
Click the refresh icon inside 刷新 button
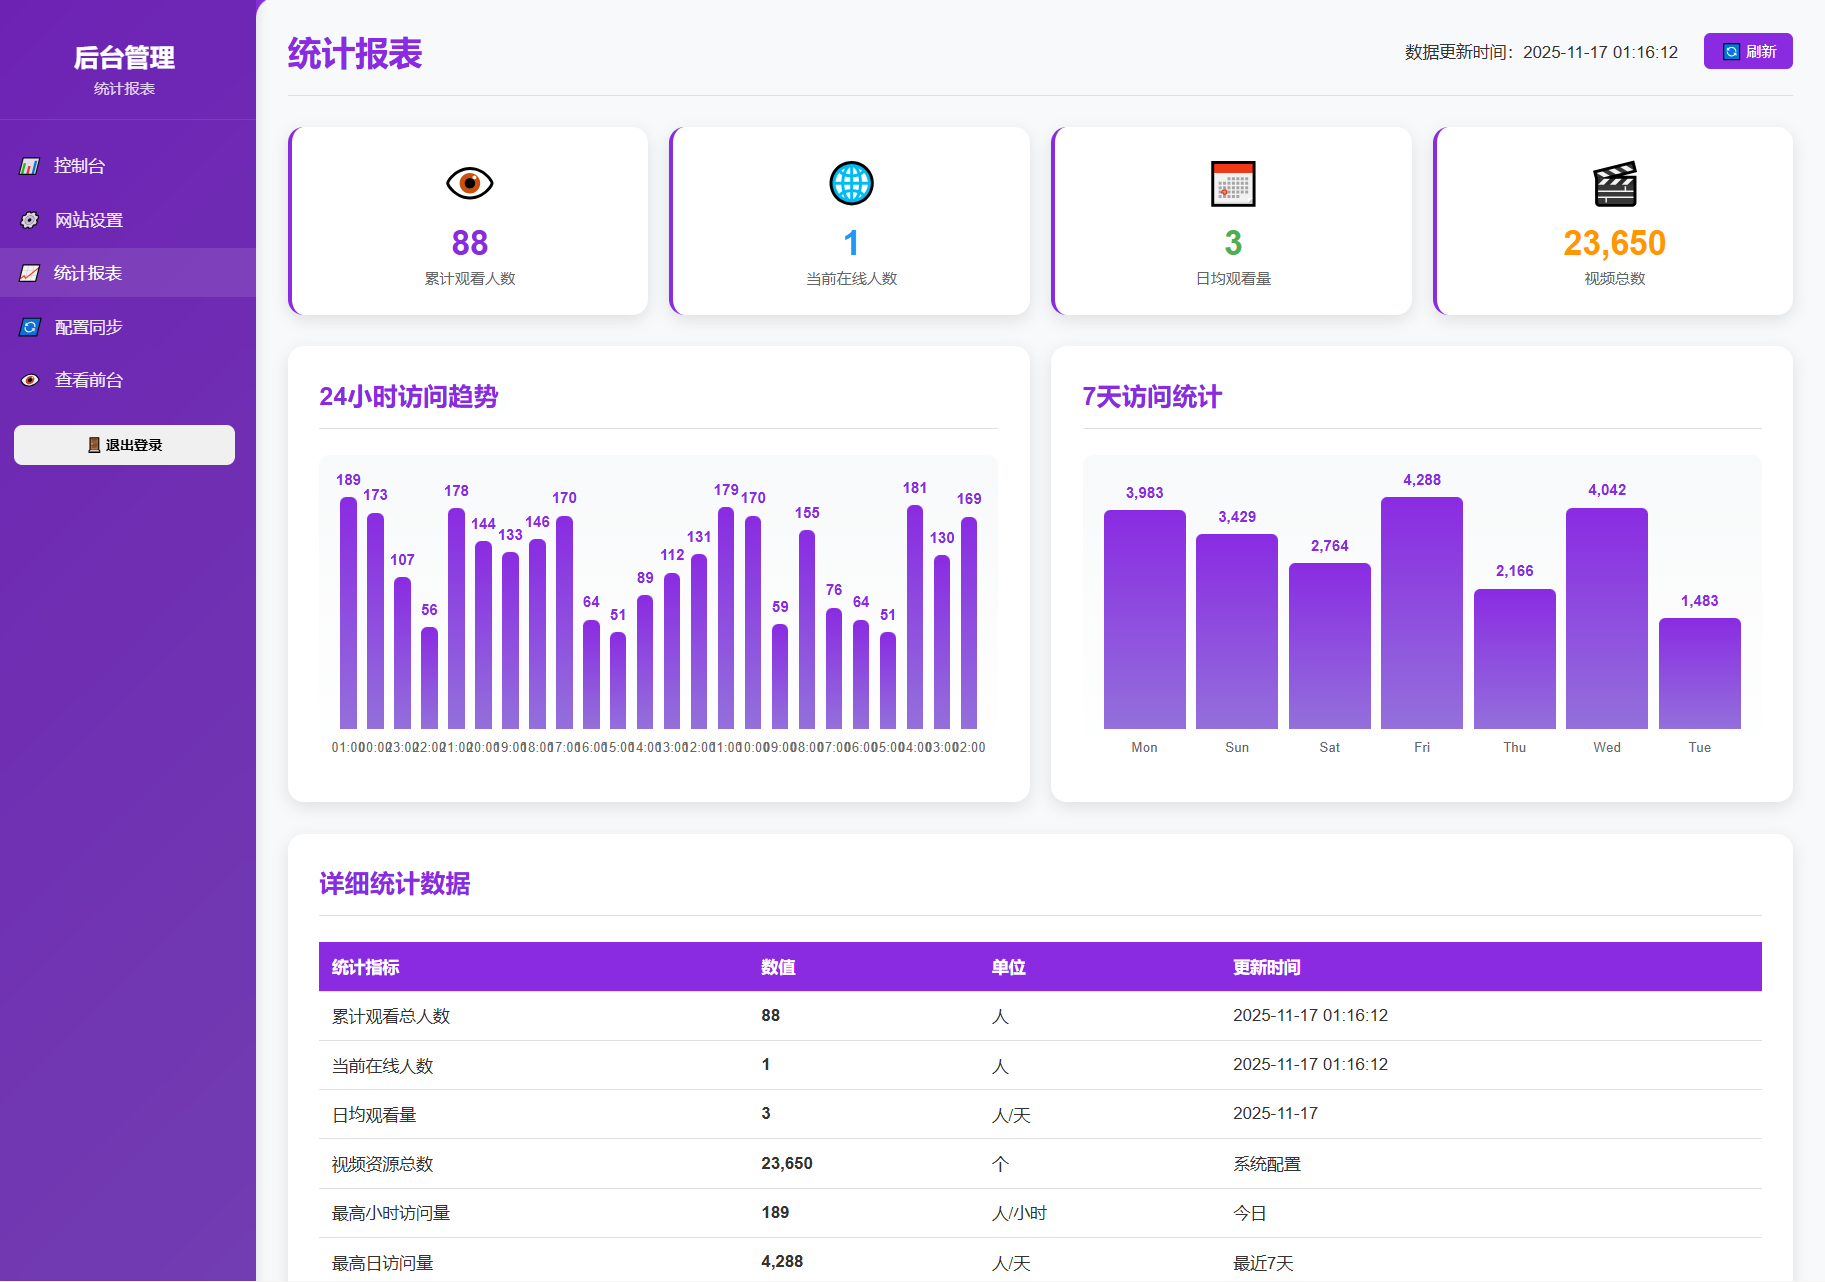click(x=1729, y=50)
